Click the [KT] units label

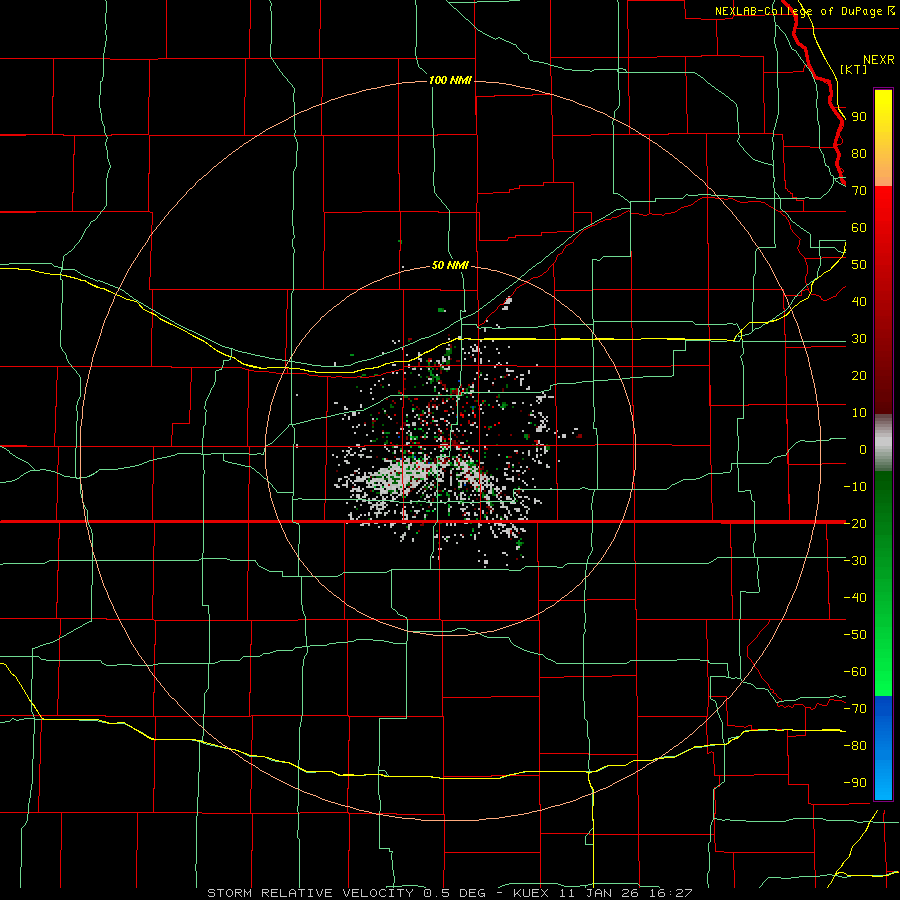coord(854,69)
